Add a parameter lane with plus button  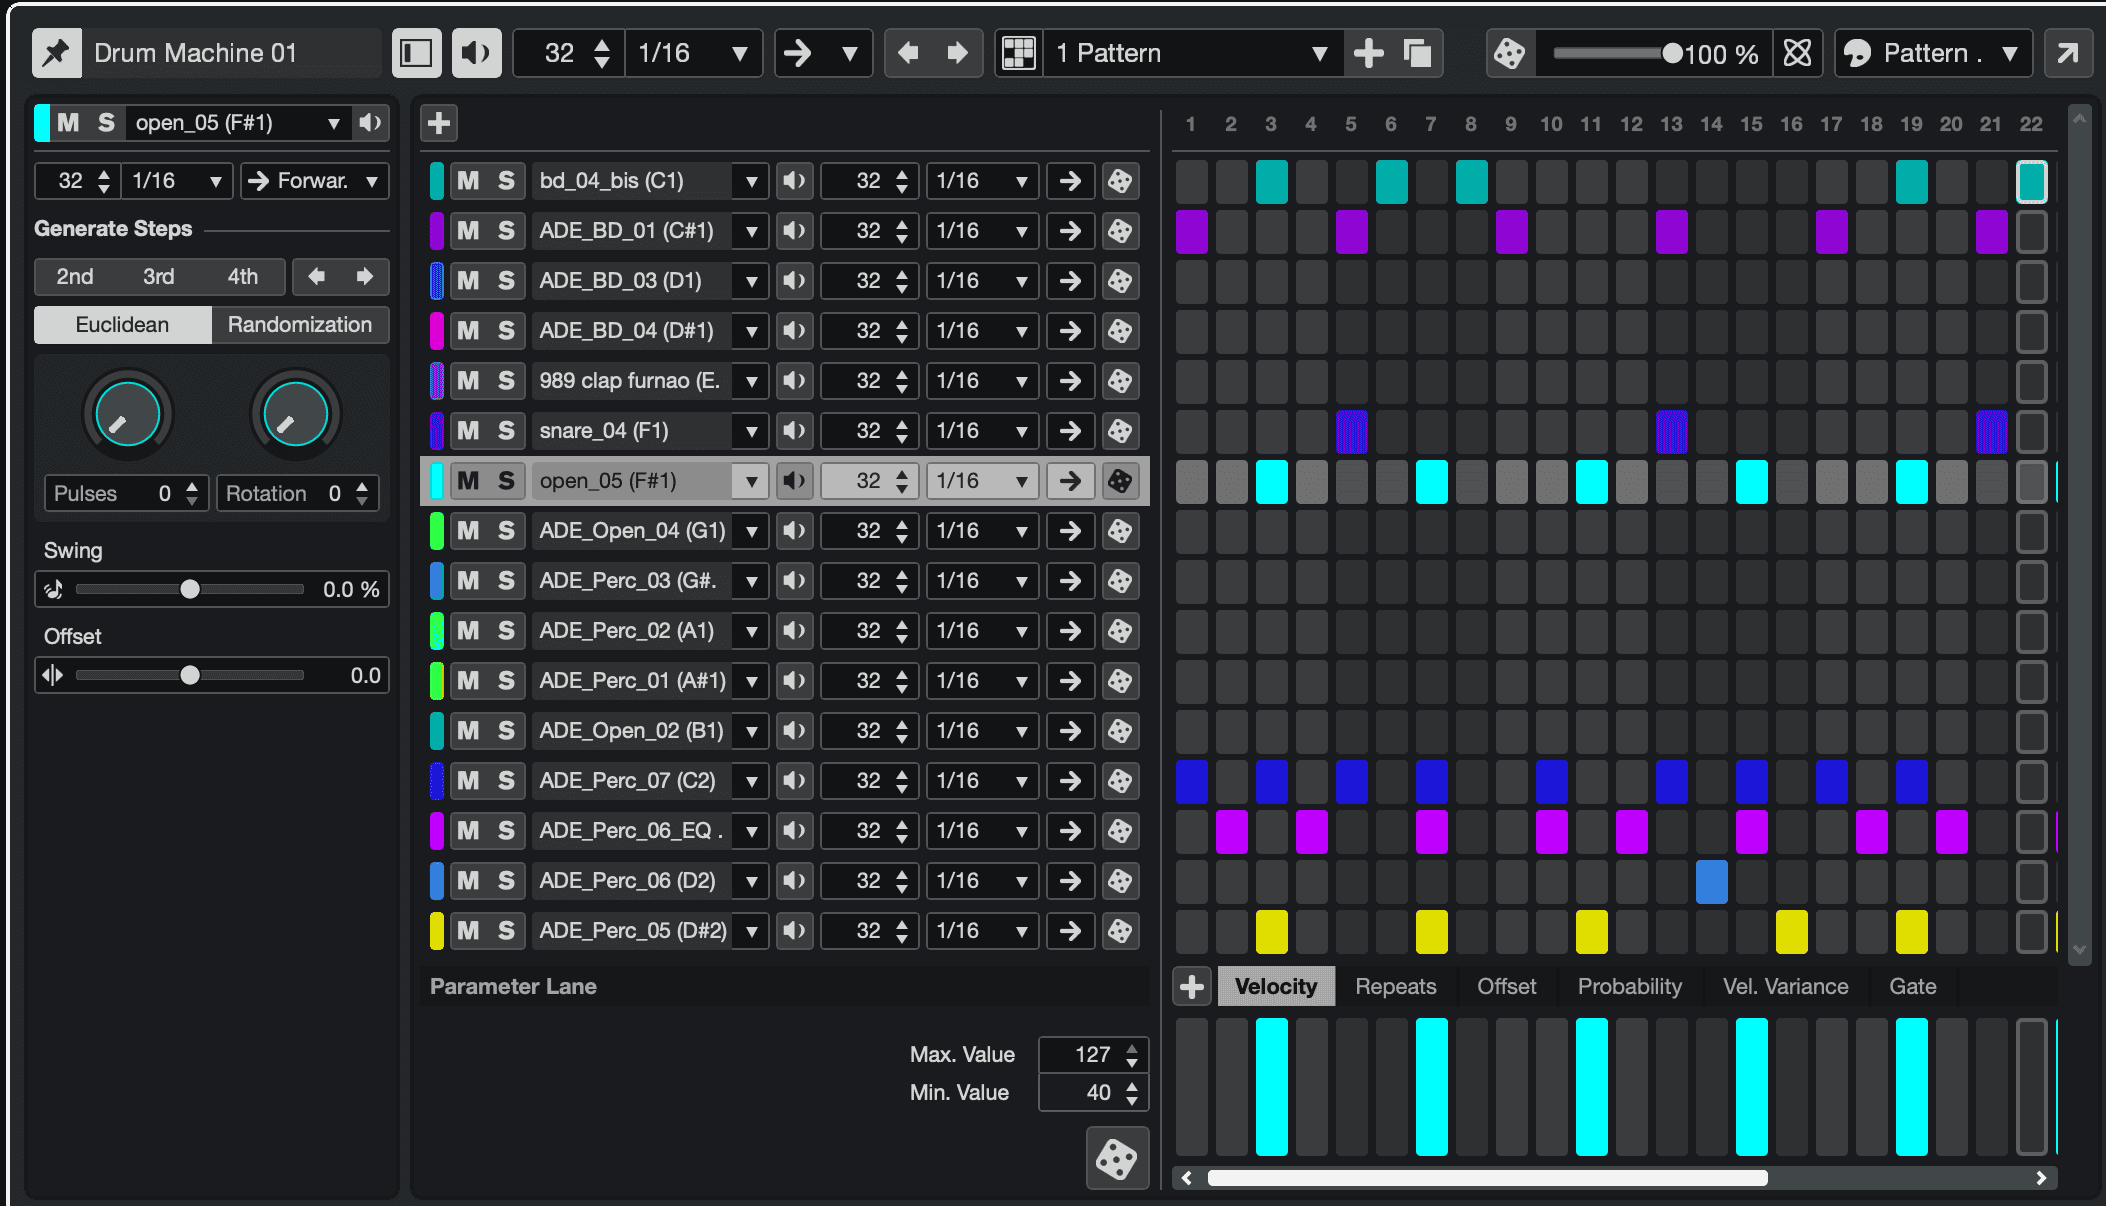(x=1191, y=987)
